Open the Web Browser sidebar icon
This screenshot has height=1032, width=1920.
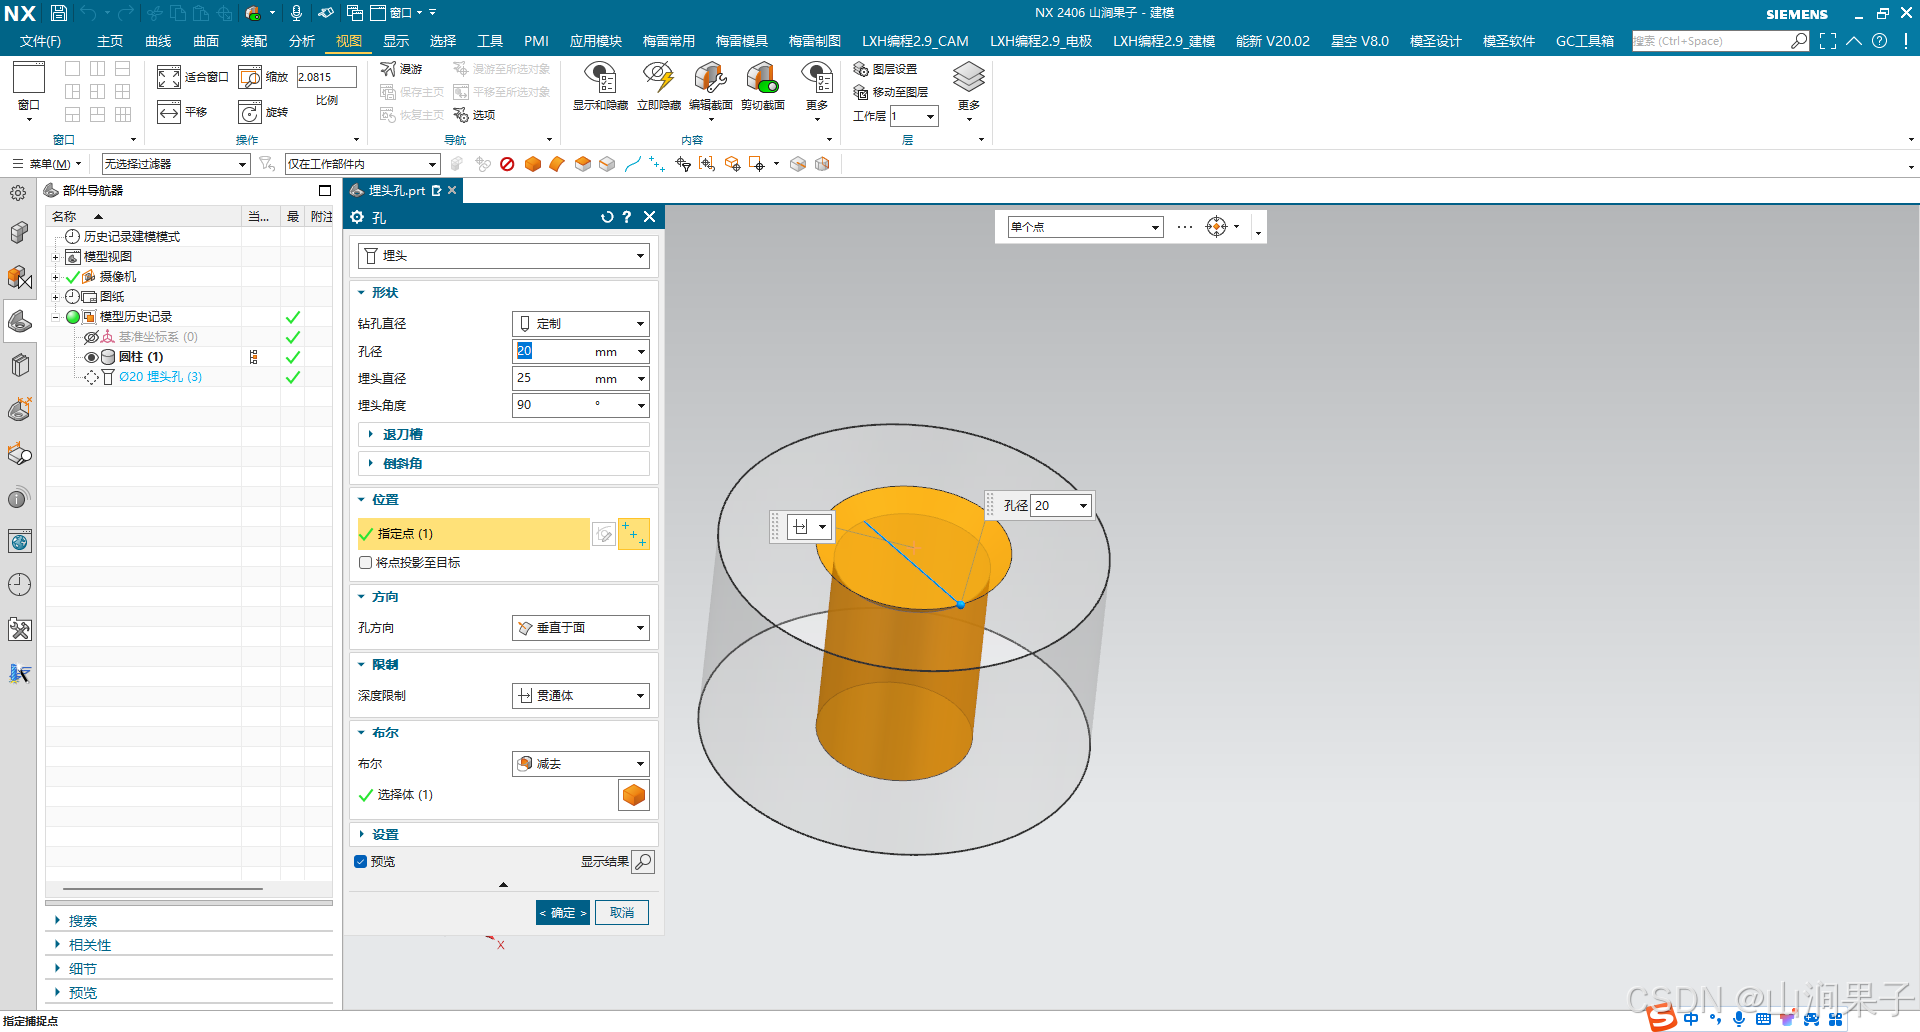coord(19,541)
